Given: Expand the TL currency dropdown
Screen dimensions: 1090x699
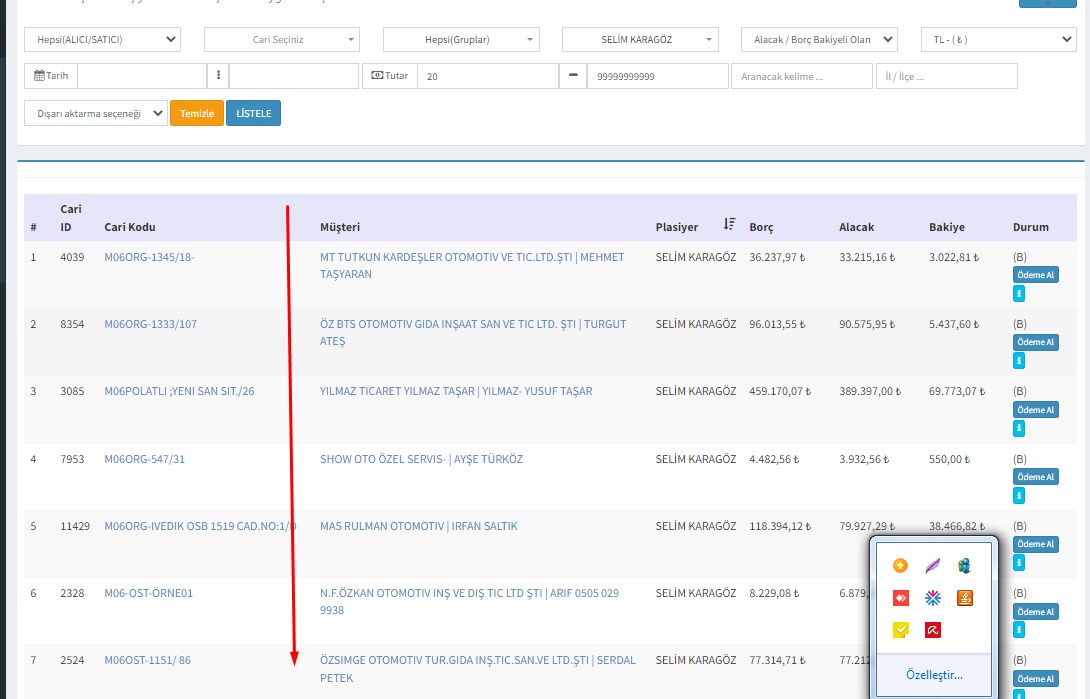Looking at the screenshot, I should [x=997, y=39].
